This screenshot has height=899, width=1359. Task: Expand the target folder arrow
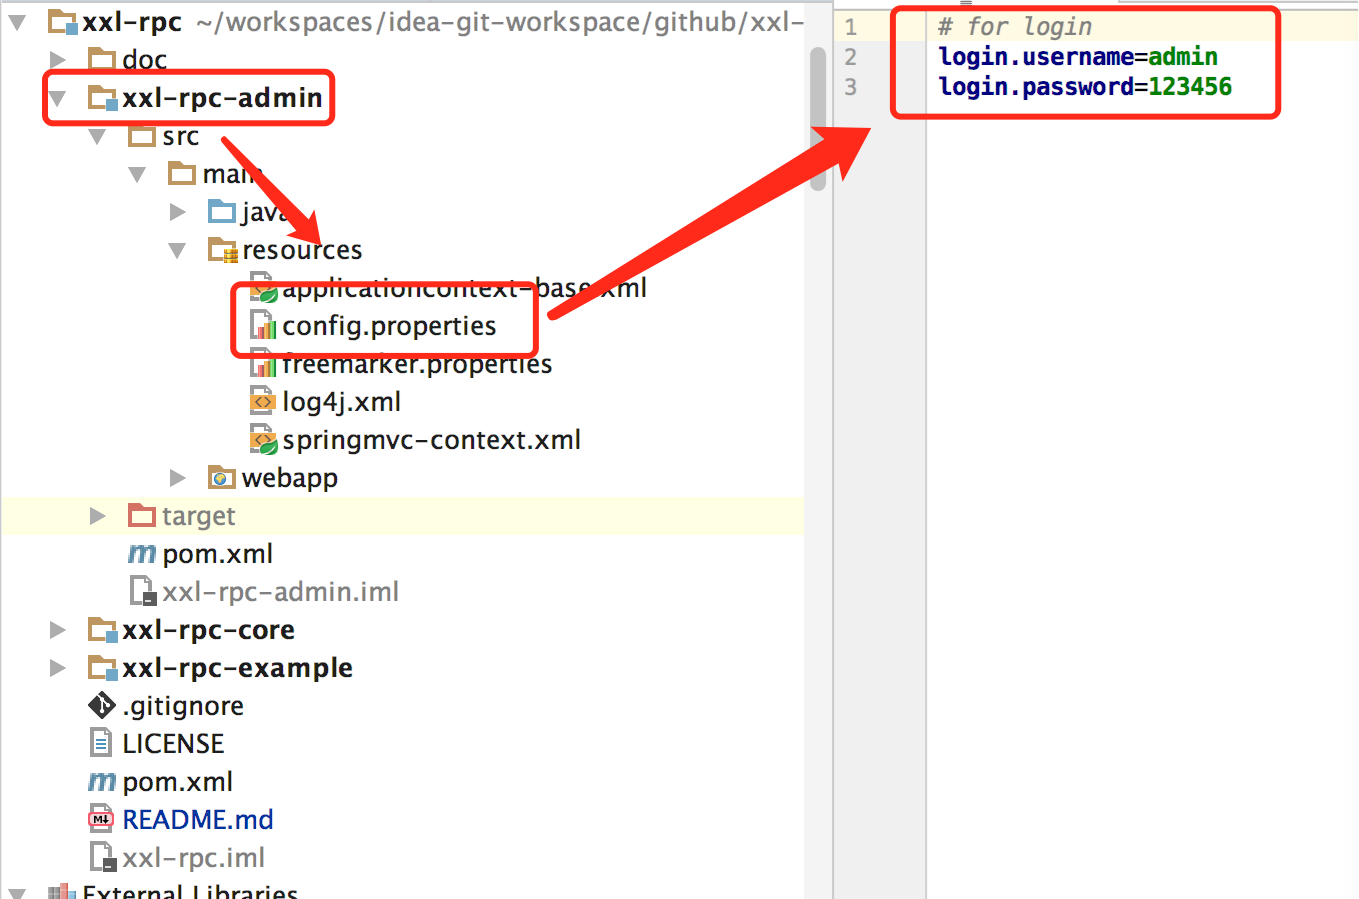click(x=98, y=516)
